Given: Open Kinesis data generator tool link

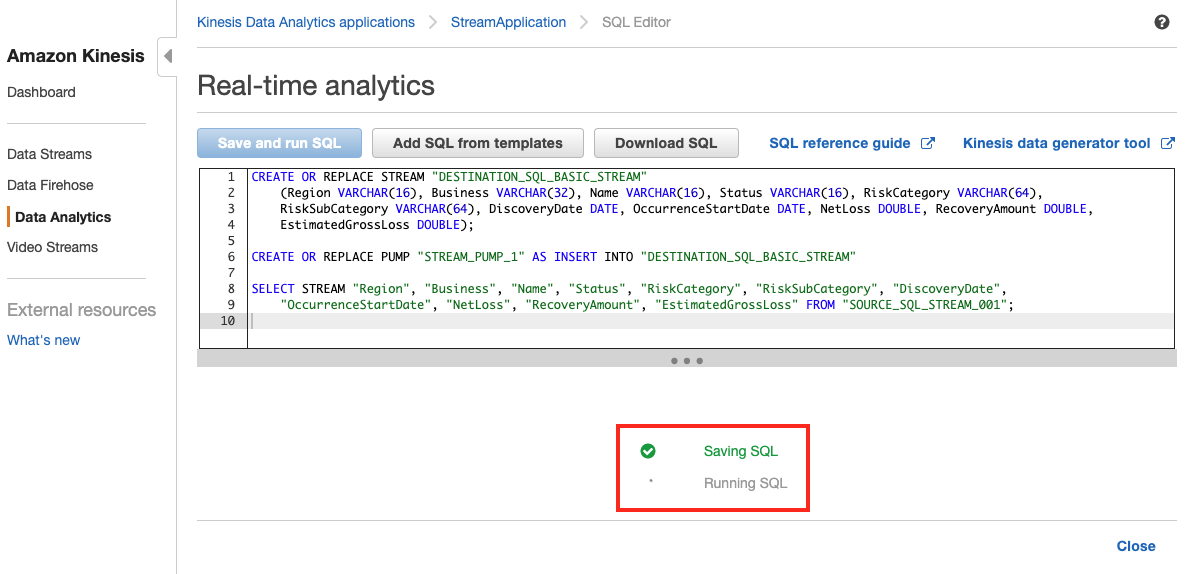Looking at the screenshot, I should (x=1057, y=144).
